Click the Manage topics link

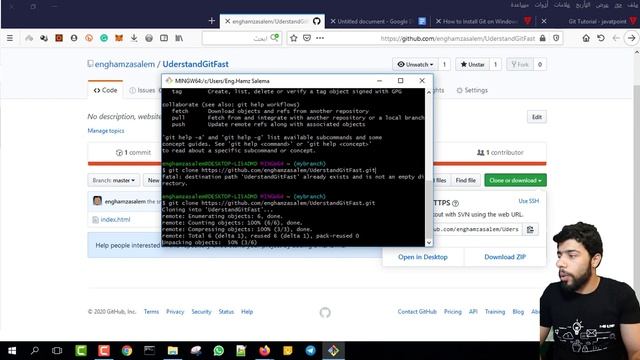pyautogui.click(x=106, y=131)
